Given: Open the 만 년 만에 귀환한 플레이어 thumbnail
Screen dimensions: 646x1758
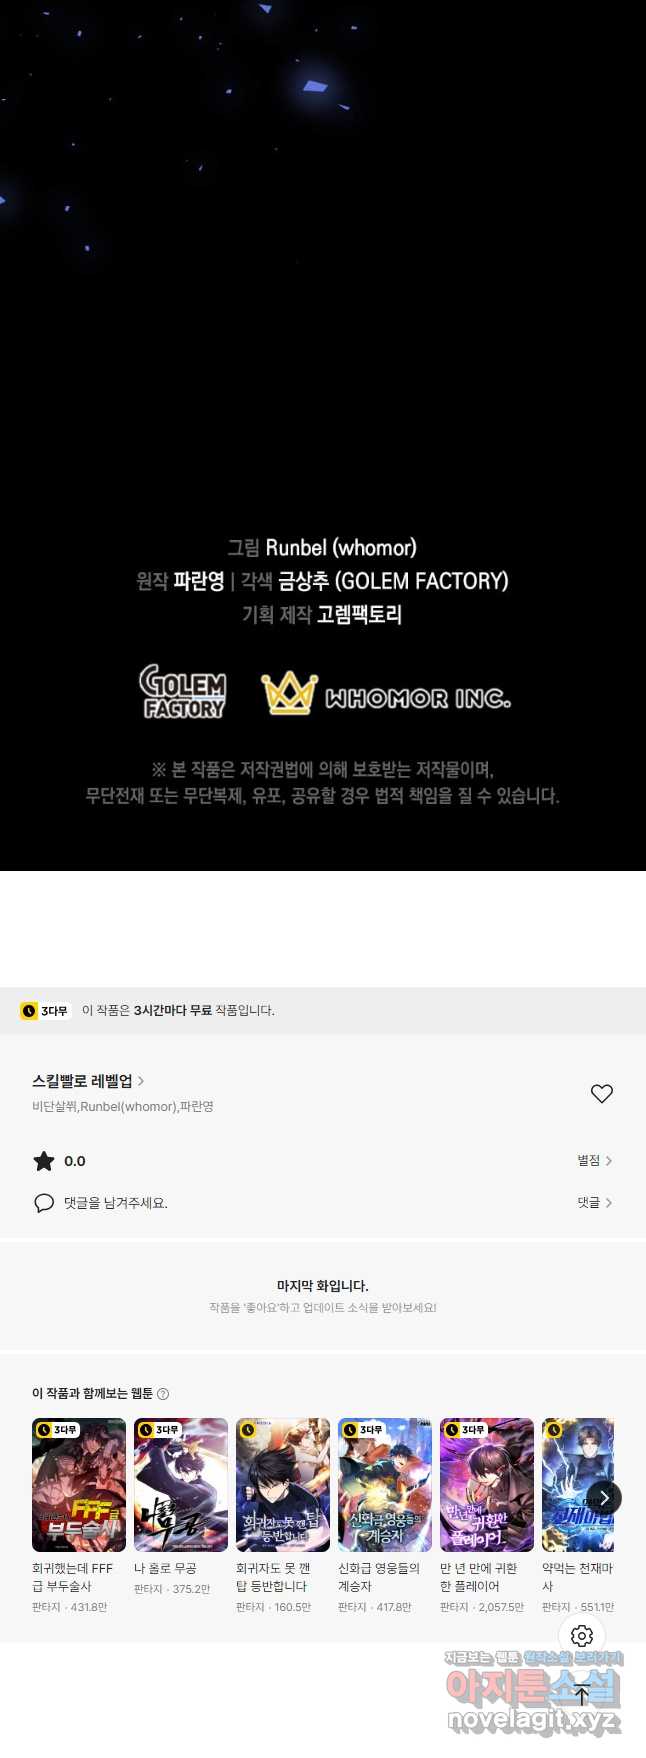Looking at the screenshot, I should (x=487, y=1485).
